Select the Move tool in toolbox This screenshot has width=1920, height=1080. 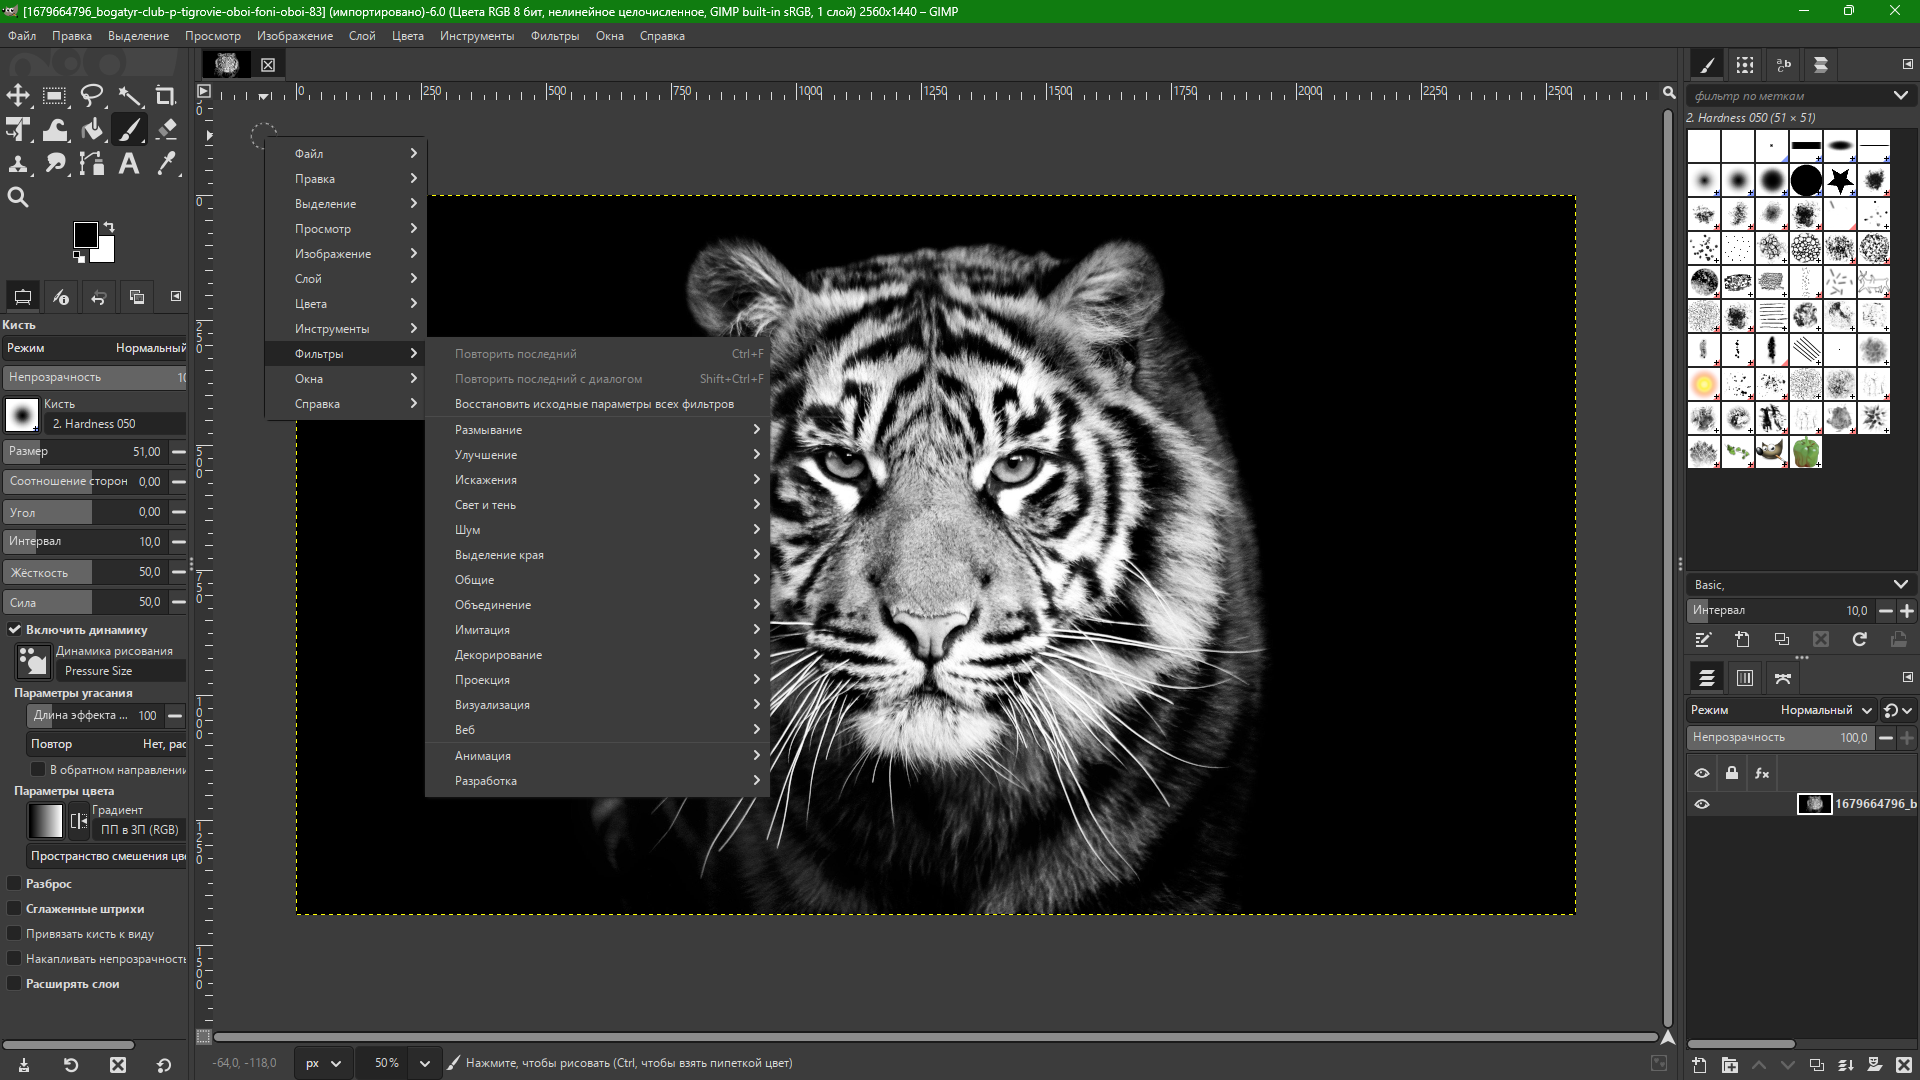(x=18, y=96)
